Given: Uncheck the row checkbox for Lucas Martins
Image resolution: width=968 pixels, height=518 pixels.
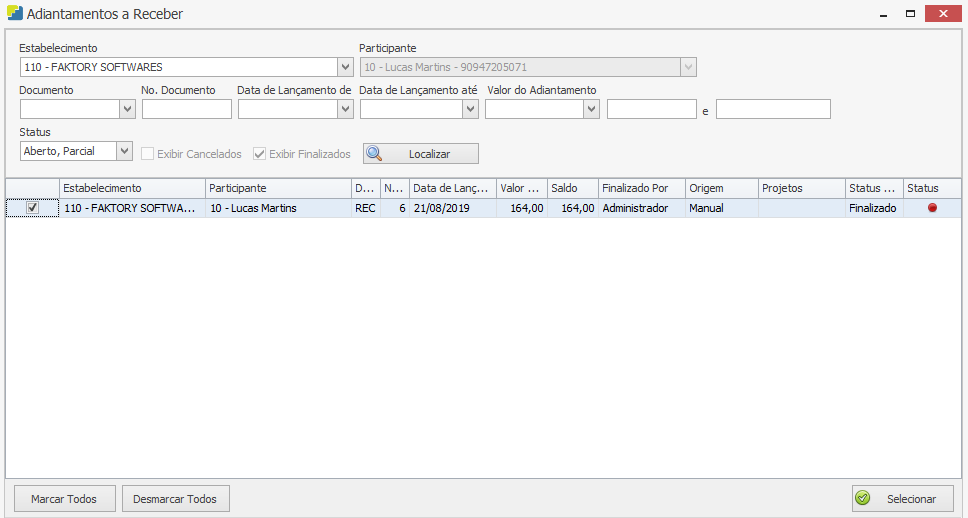Looking at the screenshot, I should pyautogui.click(x=32, y=208).
